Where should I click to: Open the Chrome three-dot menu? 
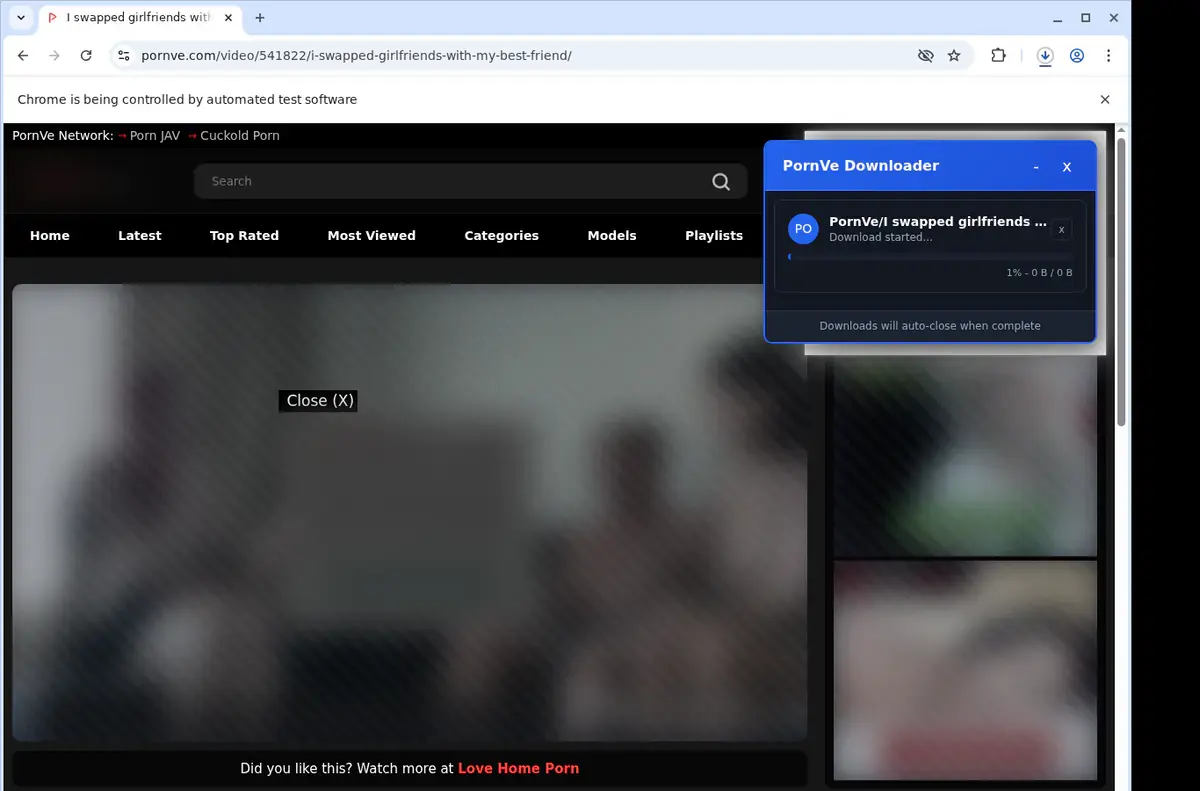point(1109,56)
